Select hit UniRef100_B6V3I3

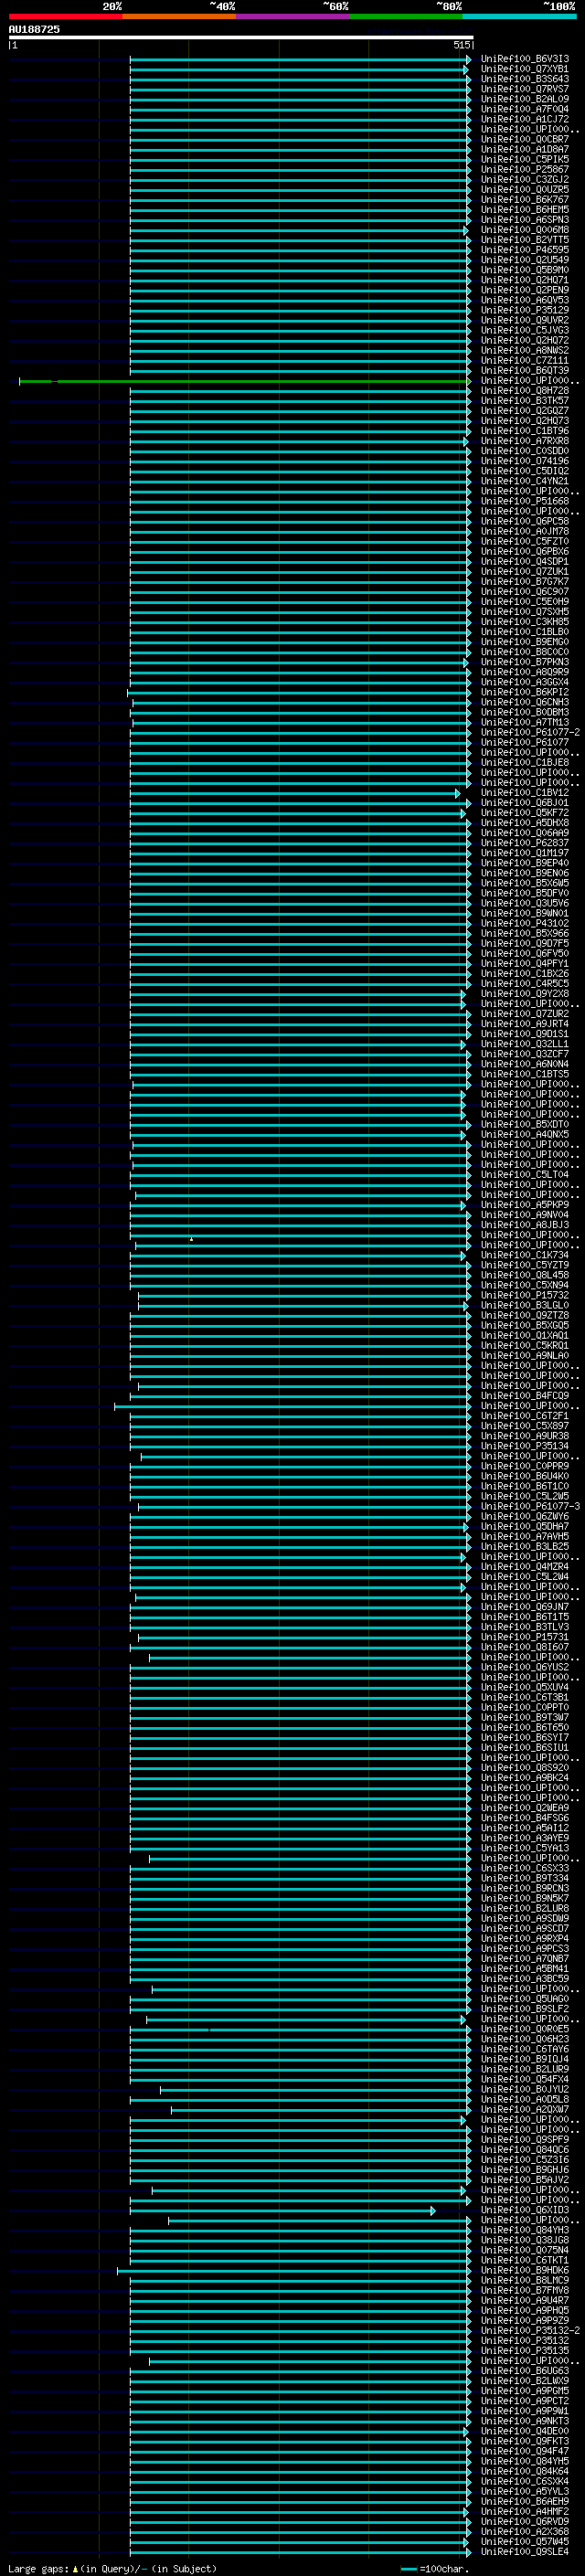pos(525,59)
